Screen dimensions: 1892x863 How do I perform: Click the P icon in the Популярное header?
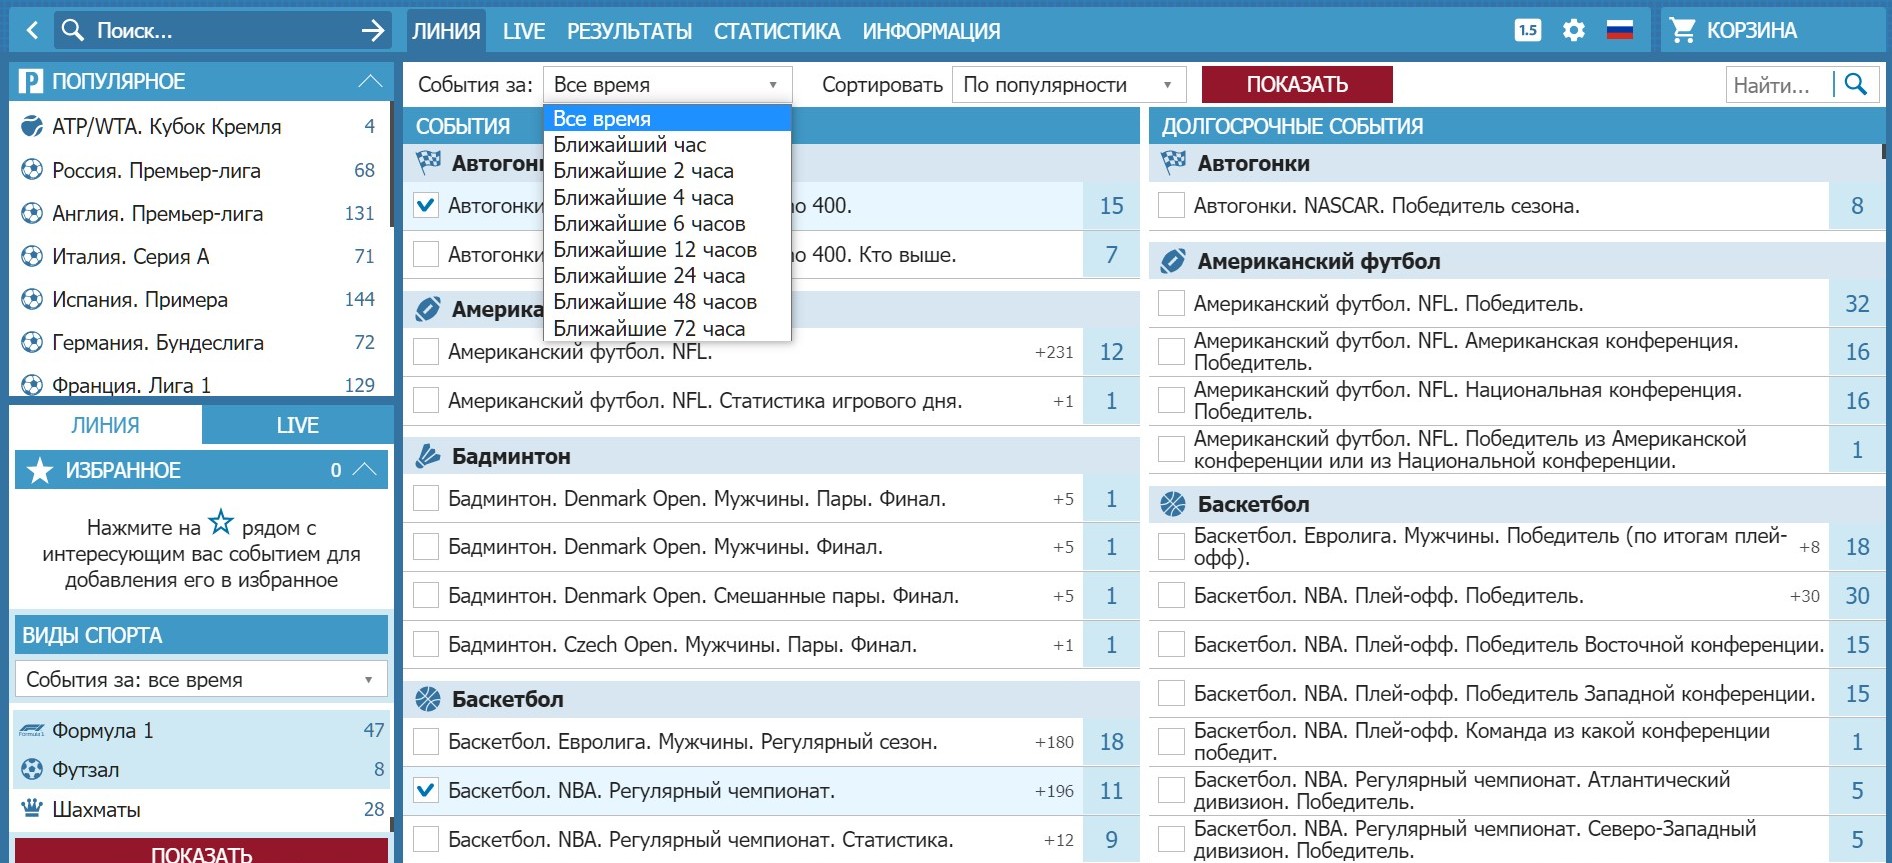tap(31, 81)
